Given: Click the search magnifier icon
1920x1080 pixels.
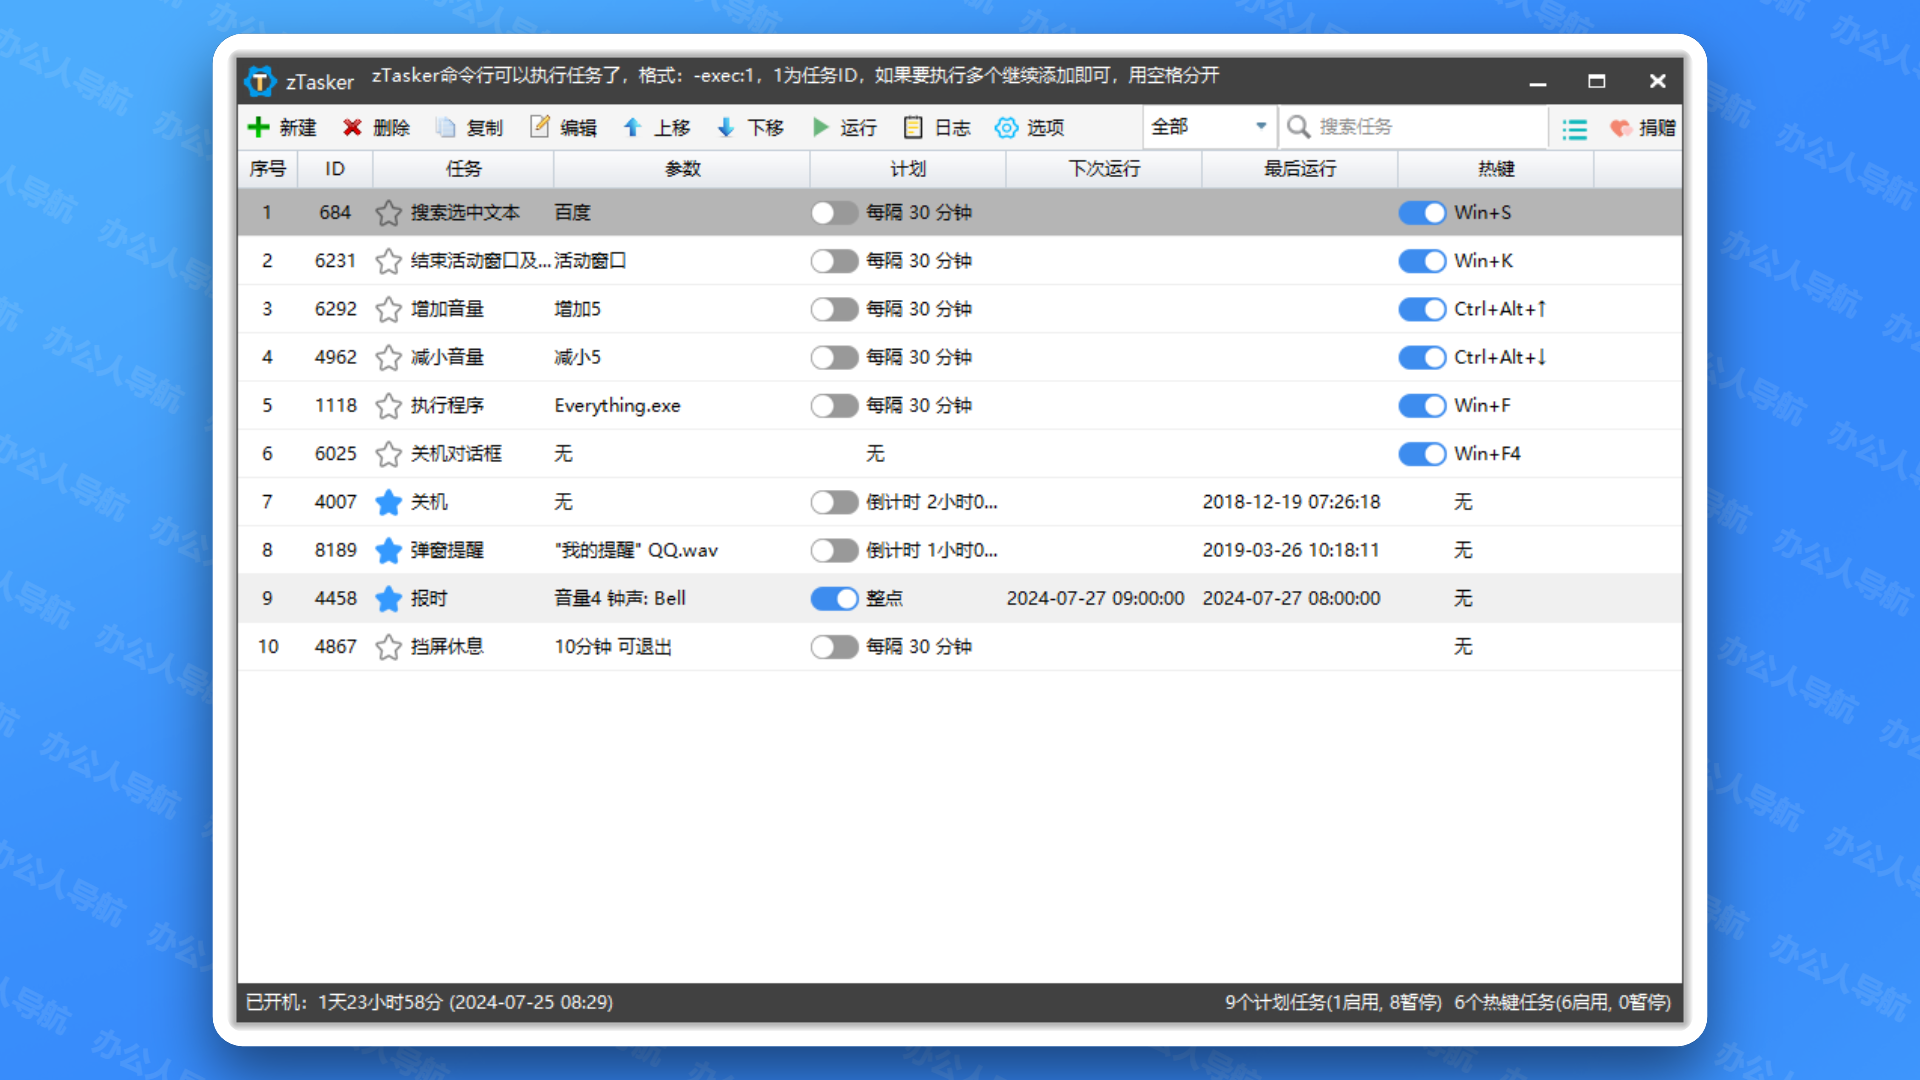Looking at the screenshot, I should click(1298, 127).
